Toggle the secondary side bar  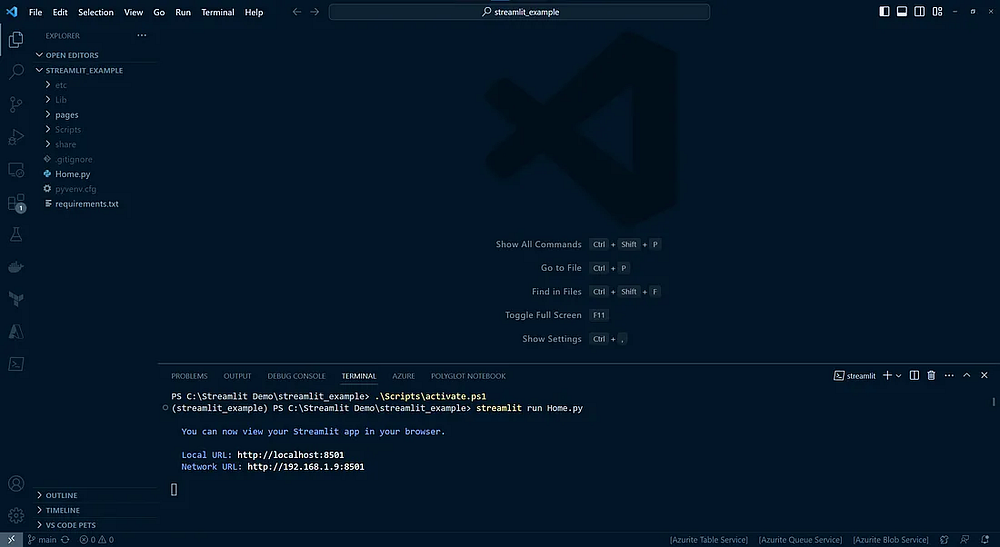919,11
